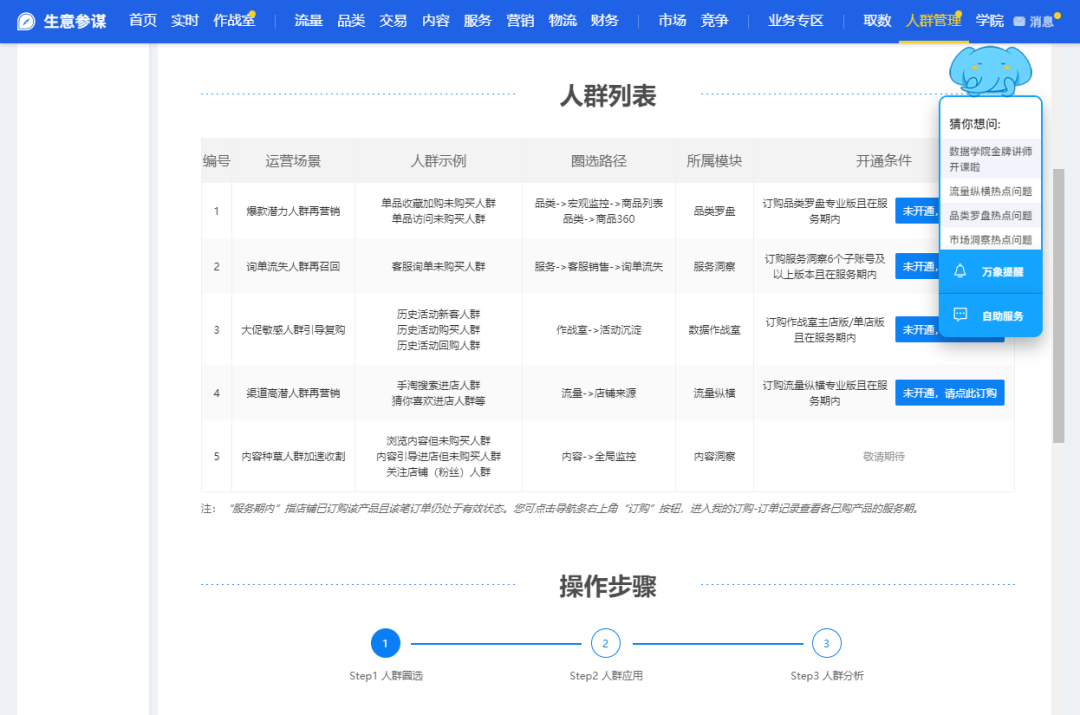This screenshot has width=1080, height=715.
Task: Click the 生意参谋 logo icon
Action: [x=26, y=21]
